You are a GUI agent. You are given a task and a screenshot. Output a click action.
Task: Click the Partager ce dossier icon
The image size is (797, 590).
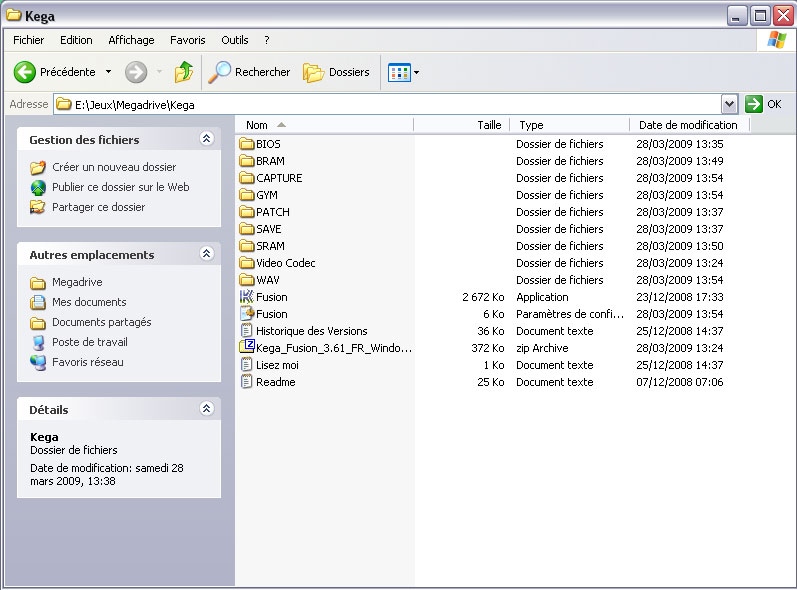click(x=38, y=207)
